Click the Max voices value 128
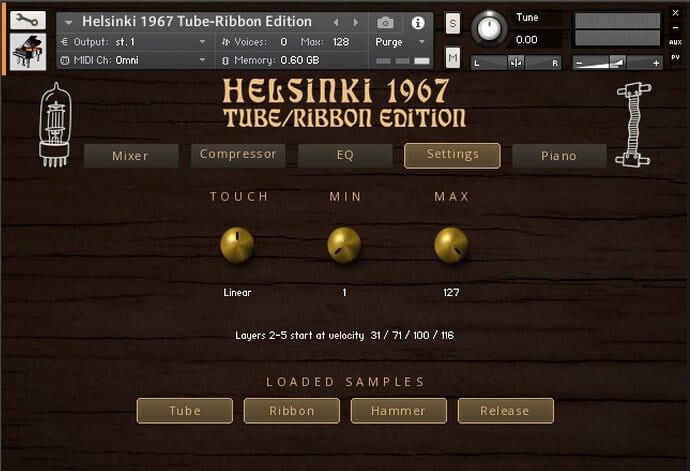 [x=341, y=42]
